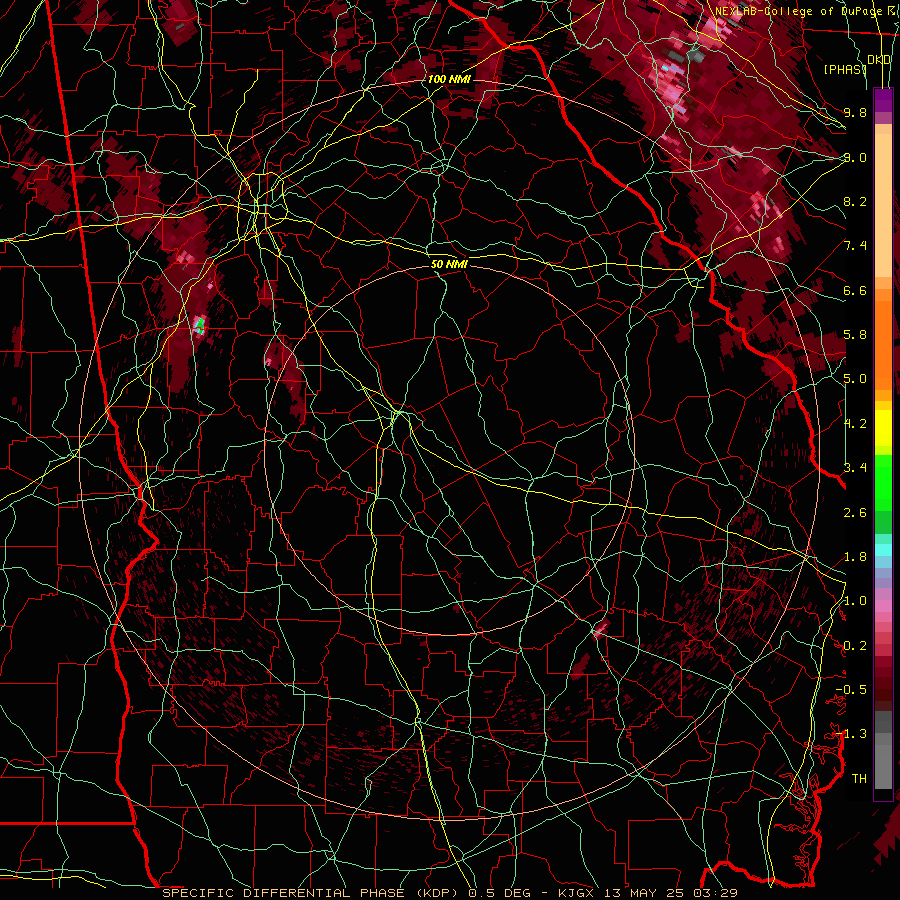The image size is (900, 900).
Task: Click the (KDP) abbreviation in the footer
Action: point(436,893)
